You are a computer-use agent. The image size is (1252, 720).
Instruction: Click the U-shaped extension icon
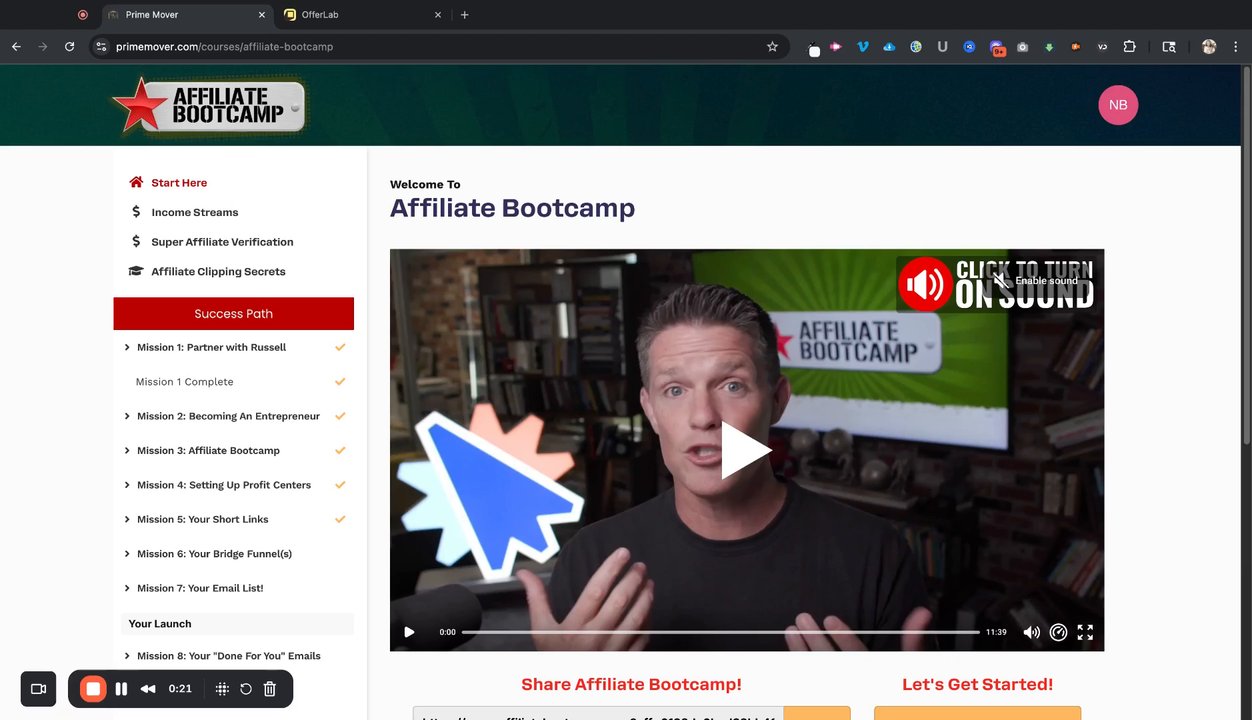tap(942, 46)
